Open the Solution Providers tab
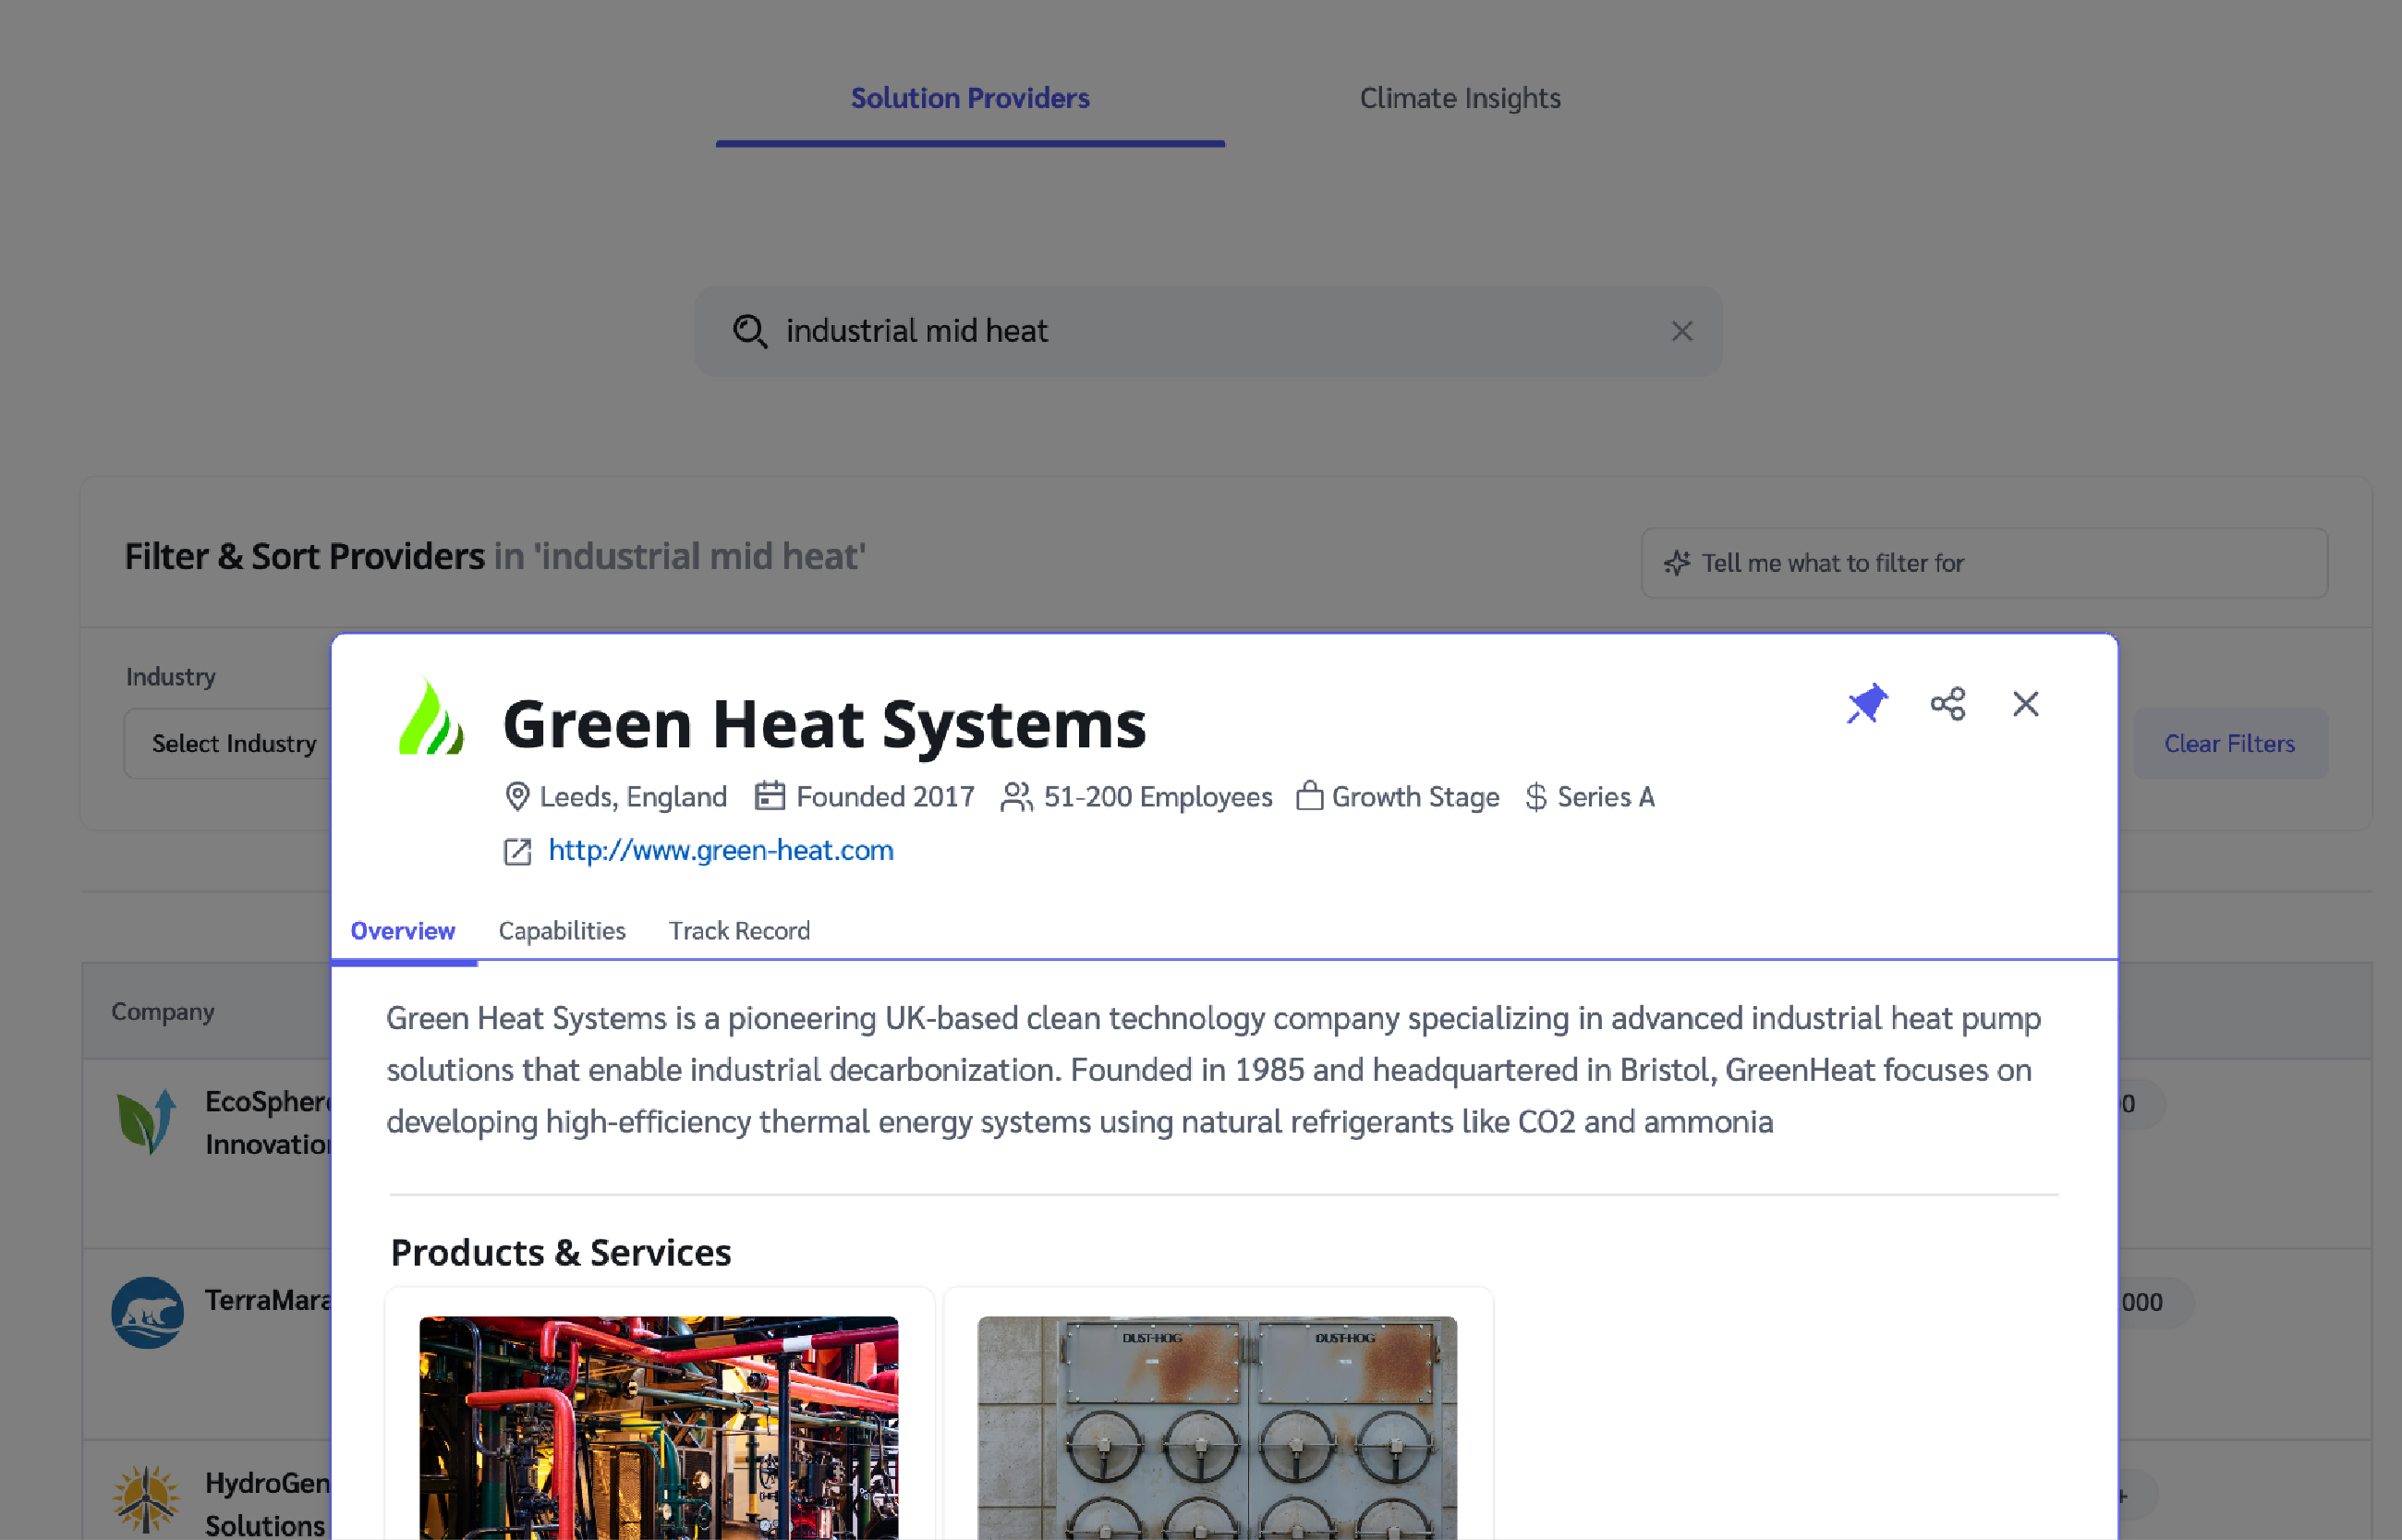This screenshot has height=1540, width=2402. pyautogui.click(x=969, y=98)
